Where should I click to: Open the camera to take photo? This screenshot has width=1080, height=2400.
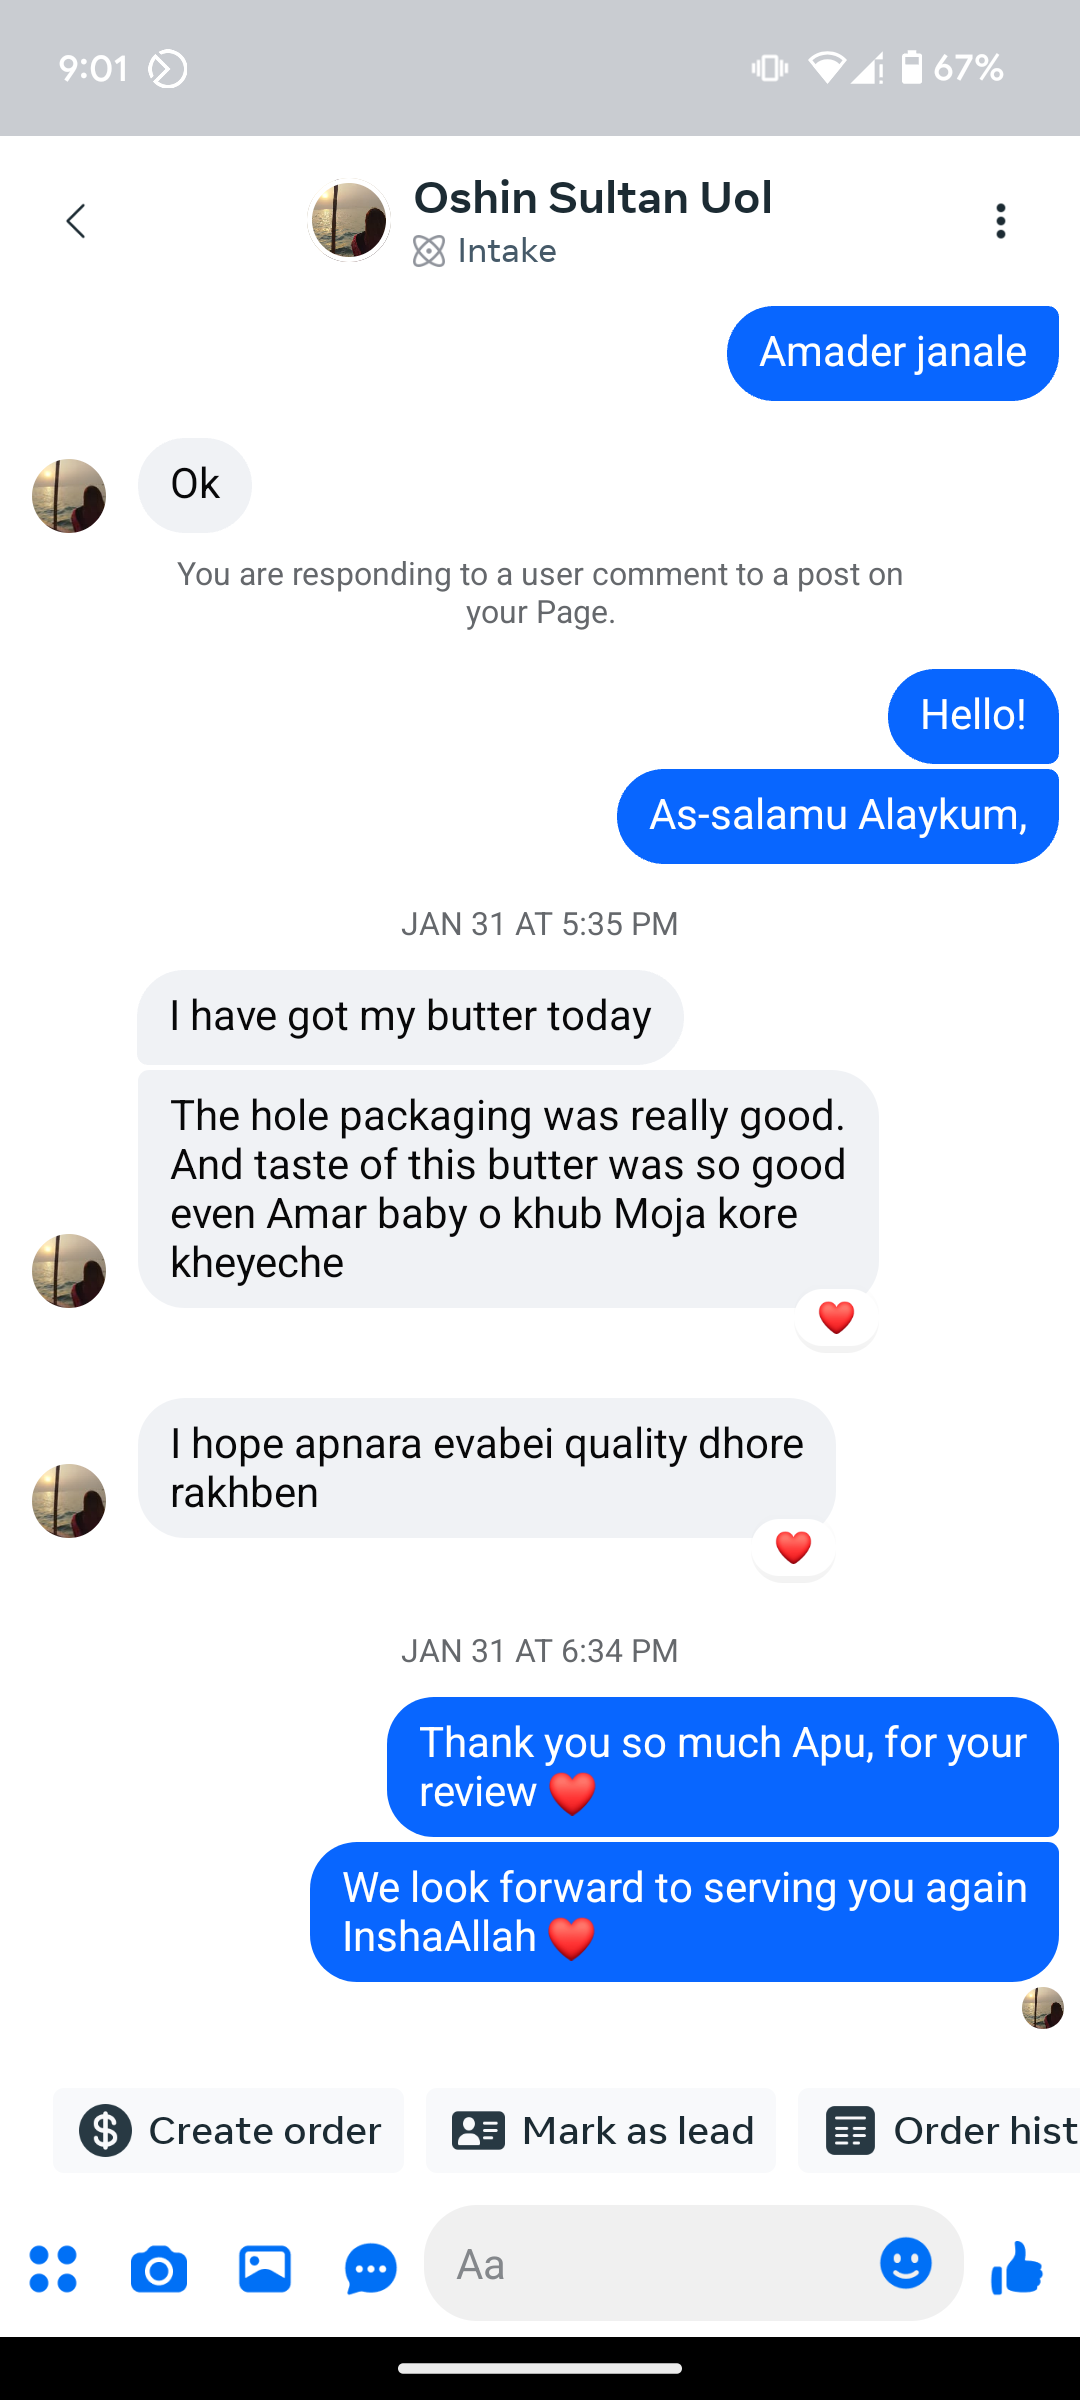(159, 2268)
